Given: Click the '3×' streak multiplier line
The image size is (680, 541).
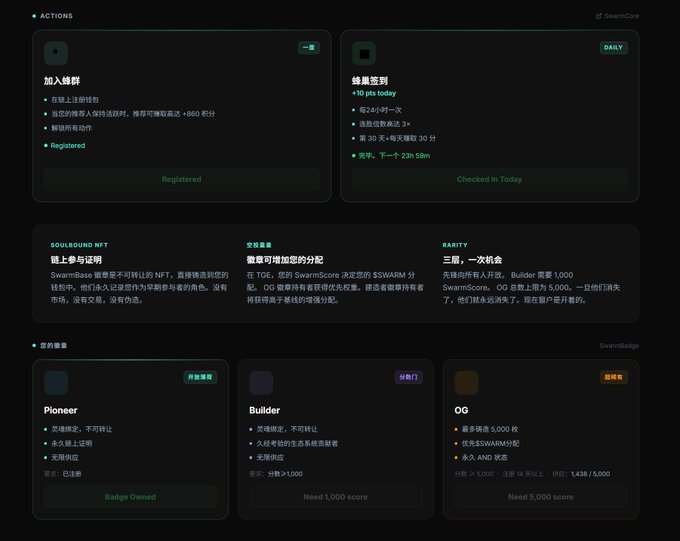Looking at the screenshot, I should coord(384,124).
